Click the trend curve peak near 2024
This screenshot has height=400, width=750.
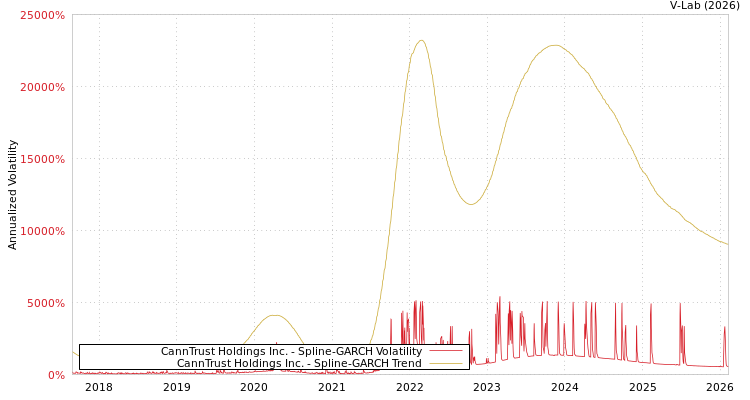(x=554, y=45)
